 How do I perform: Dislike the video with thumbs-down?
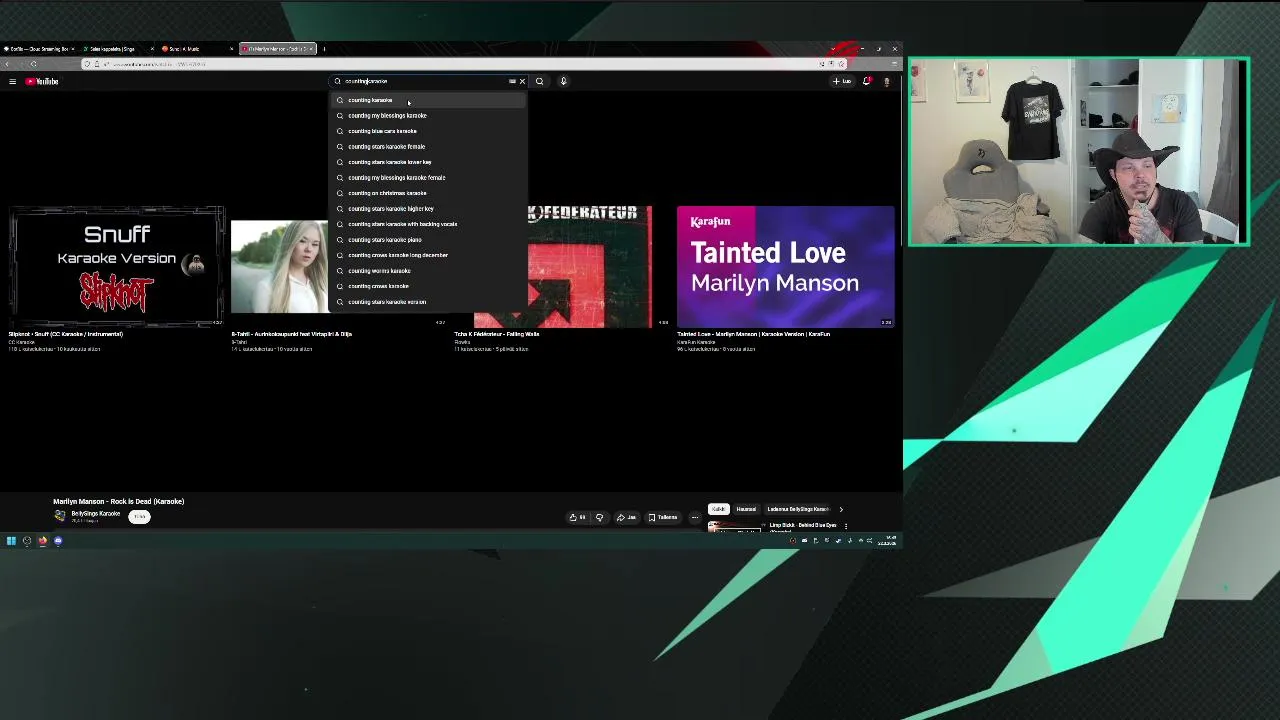click(599, 517)
